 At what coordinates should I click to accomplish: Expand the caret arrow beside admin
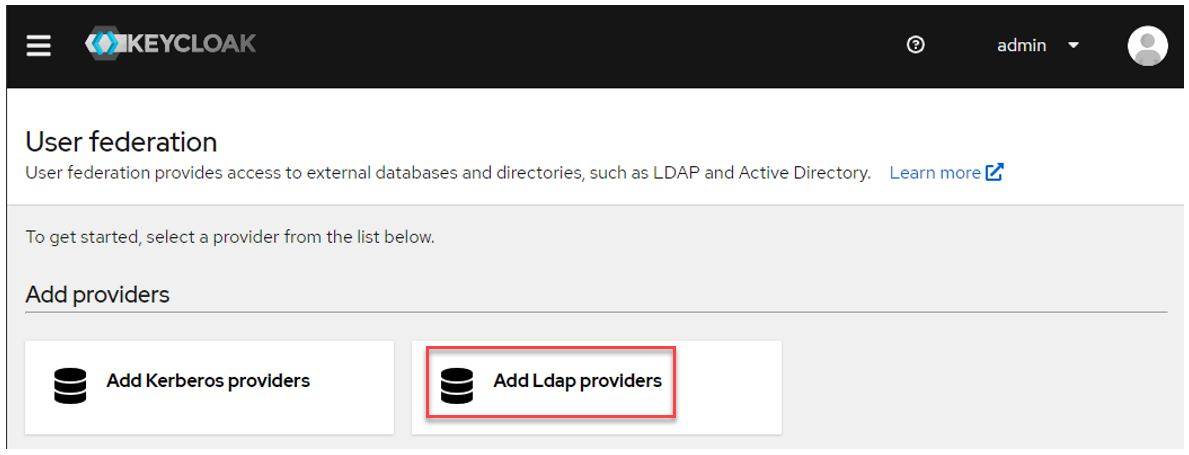point(1073,46)
